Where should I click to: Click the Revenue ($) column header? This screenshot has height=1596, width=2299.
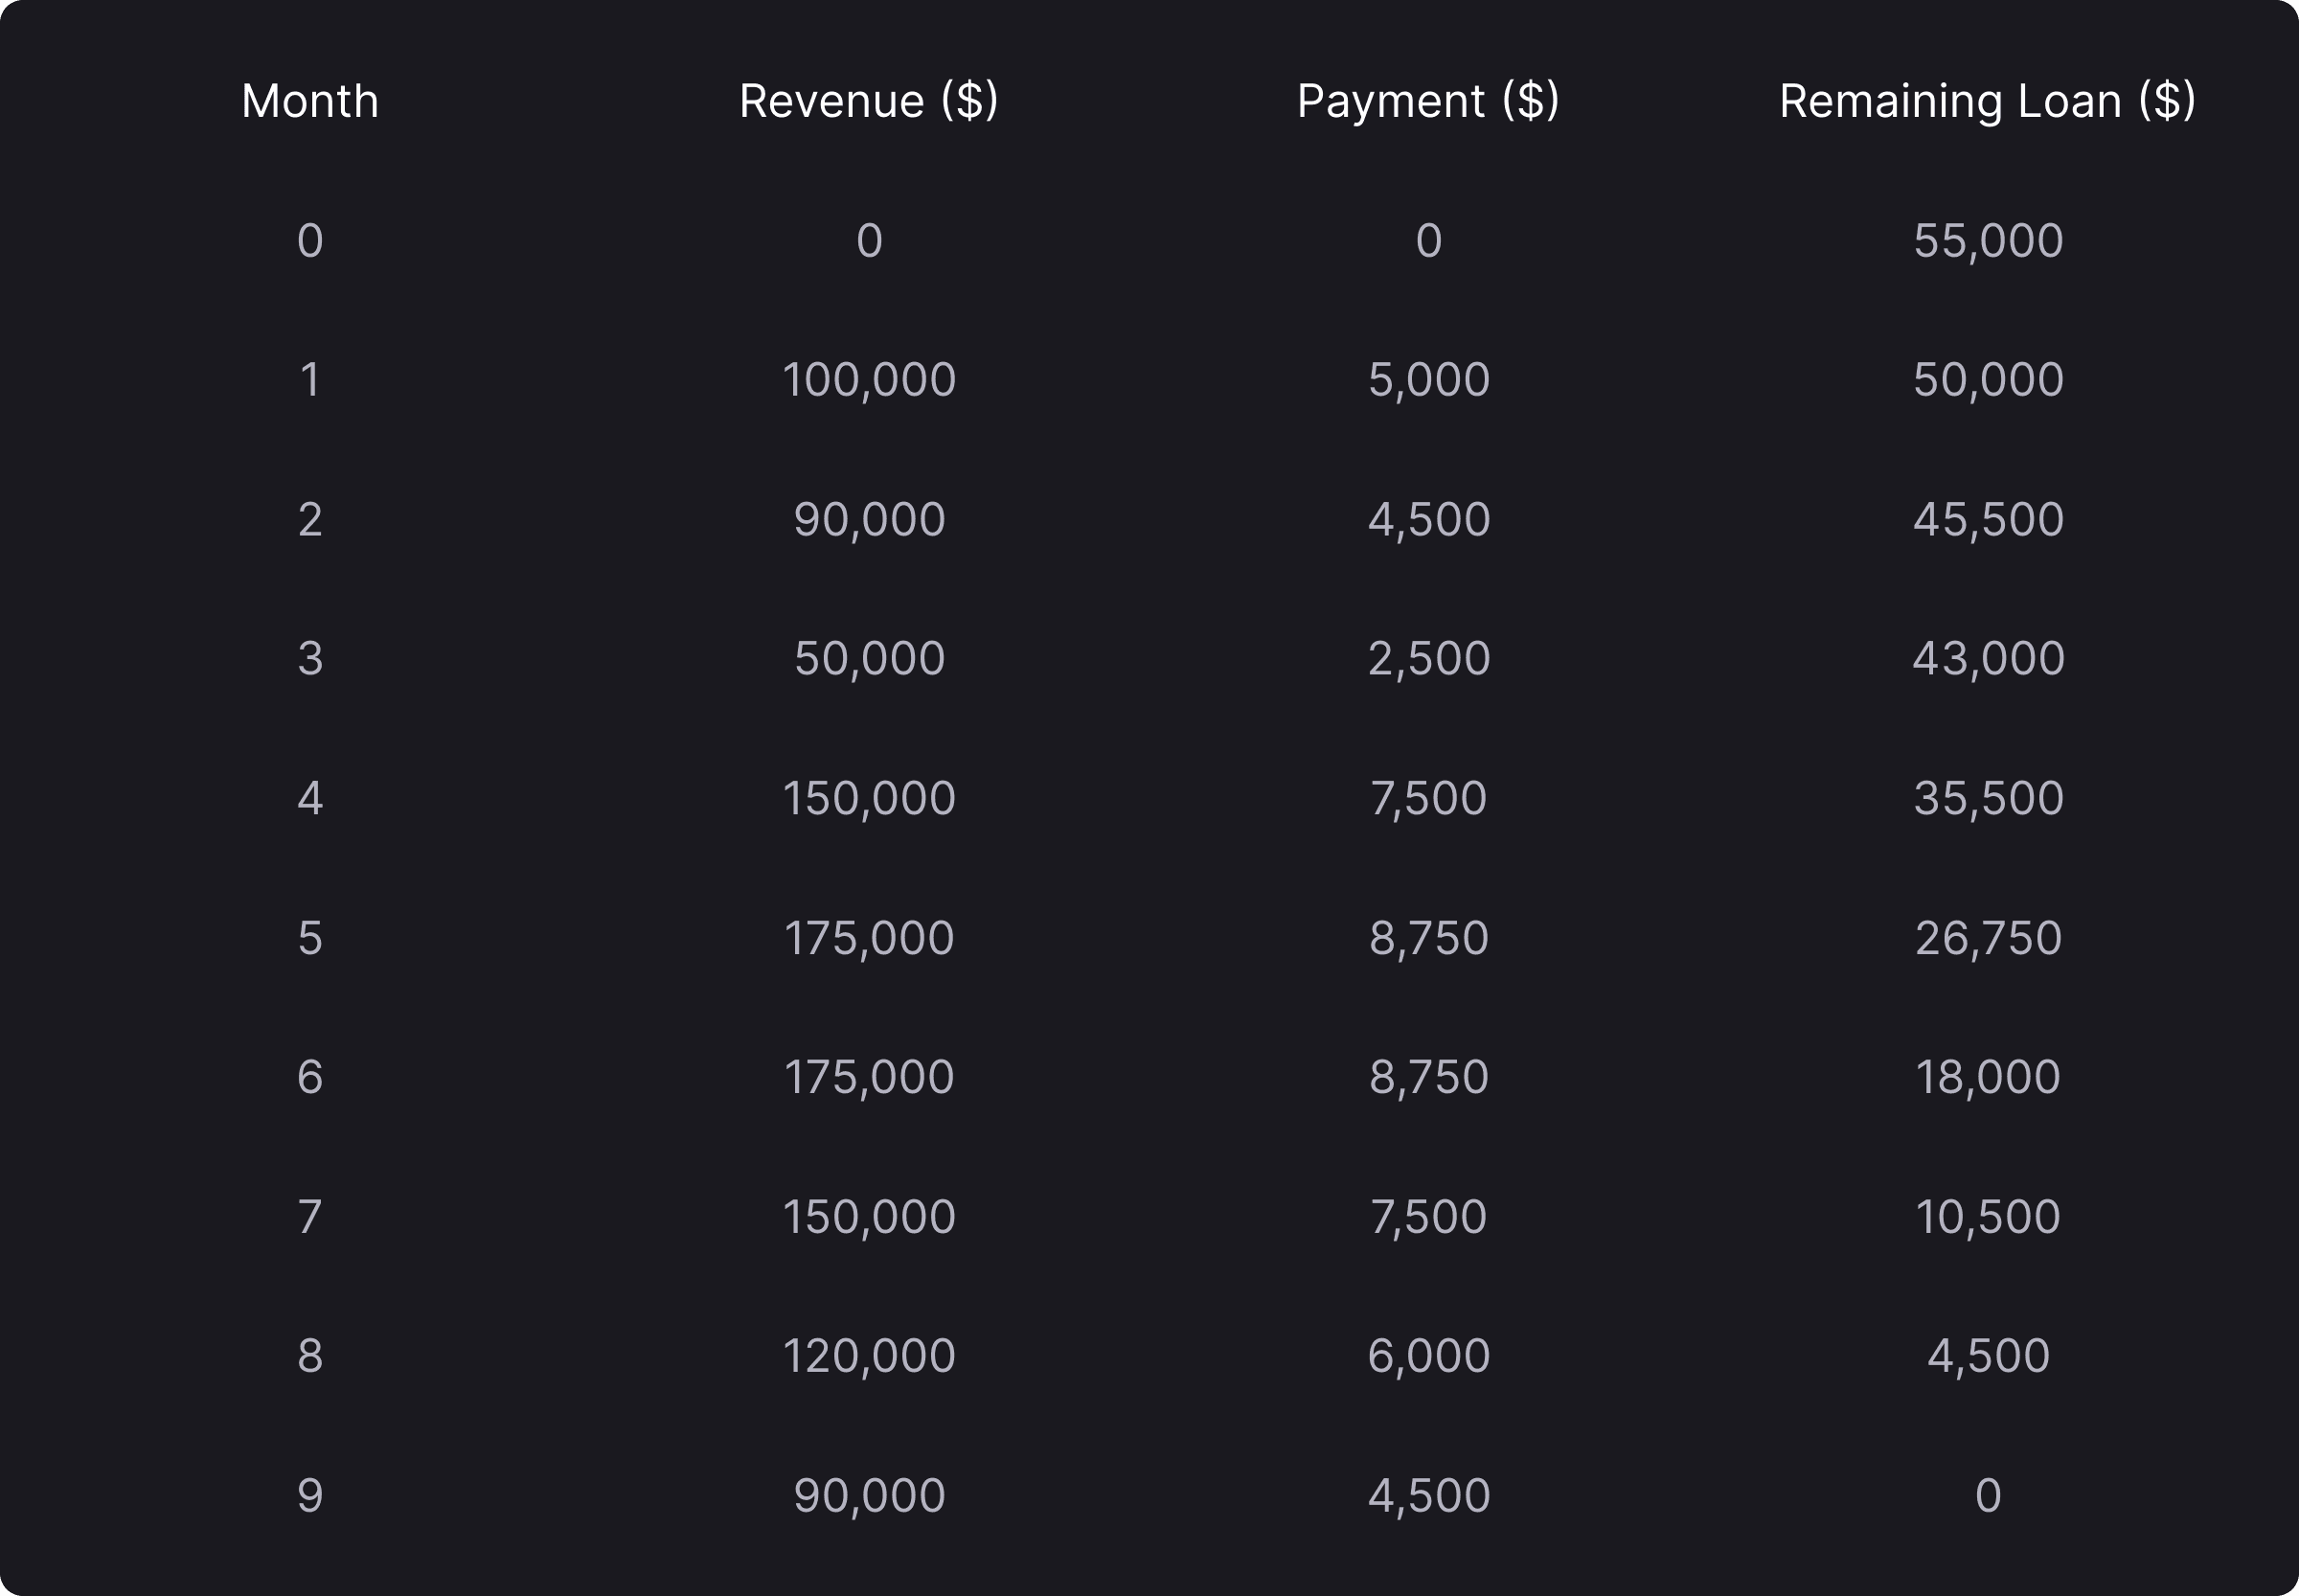868,101
